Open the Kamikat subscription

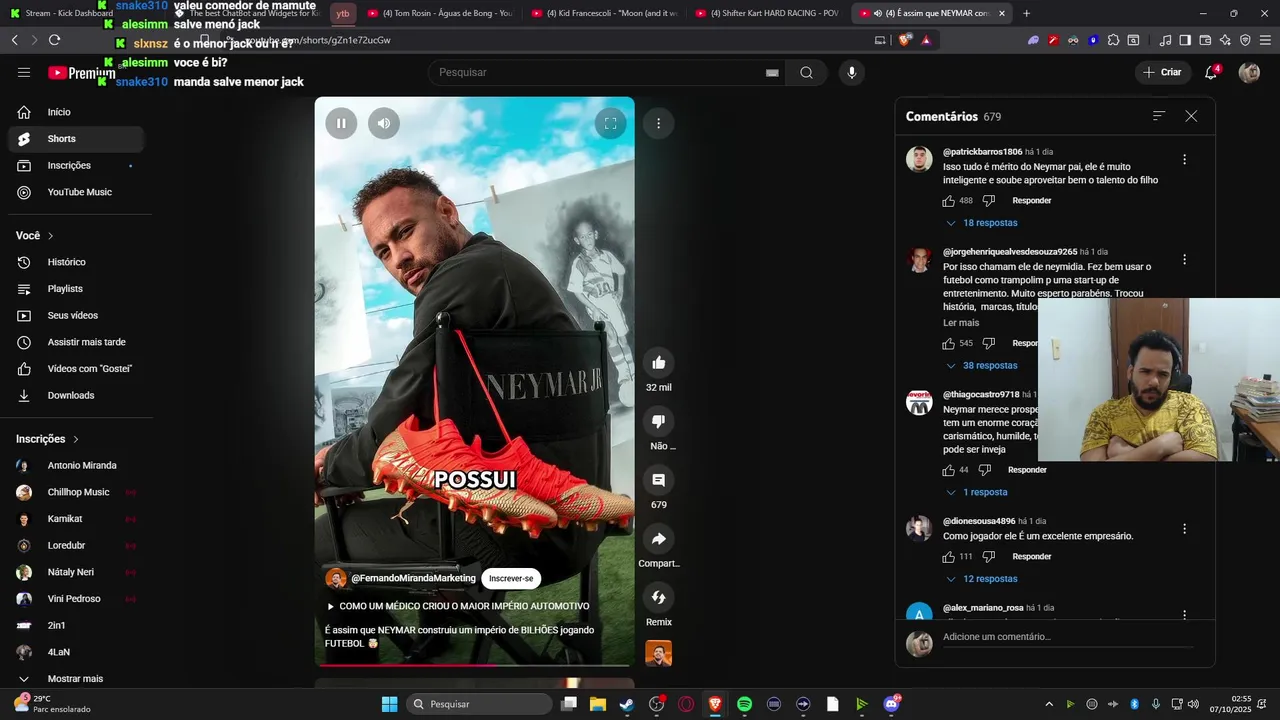75,519
